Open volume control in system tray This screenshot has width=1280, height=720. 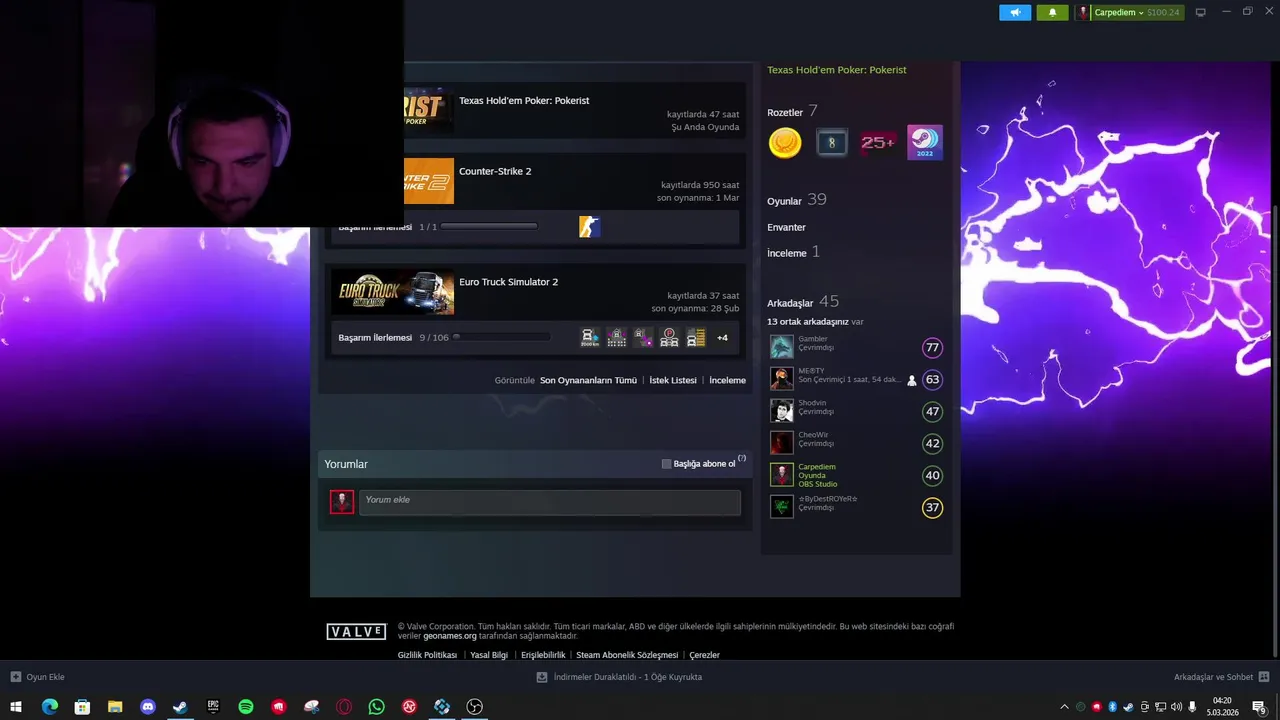click(x=1176, y=707)
